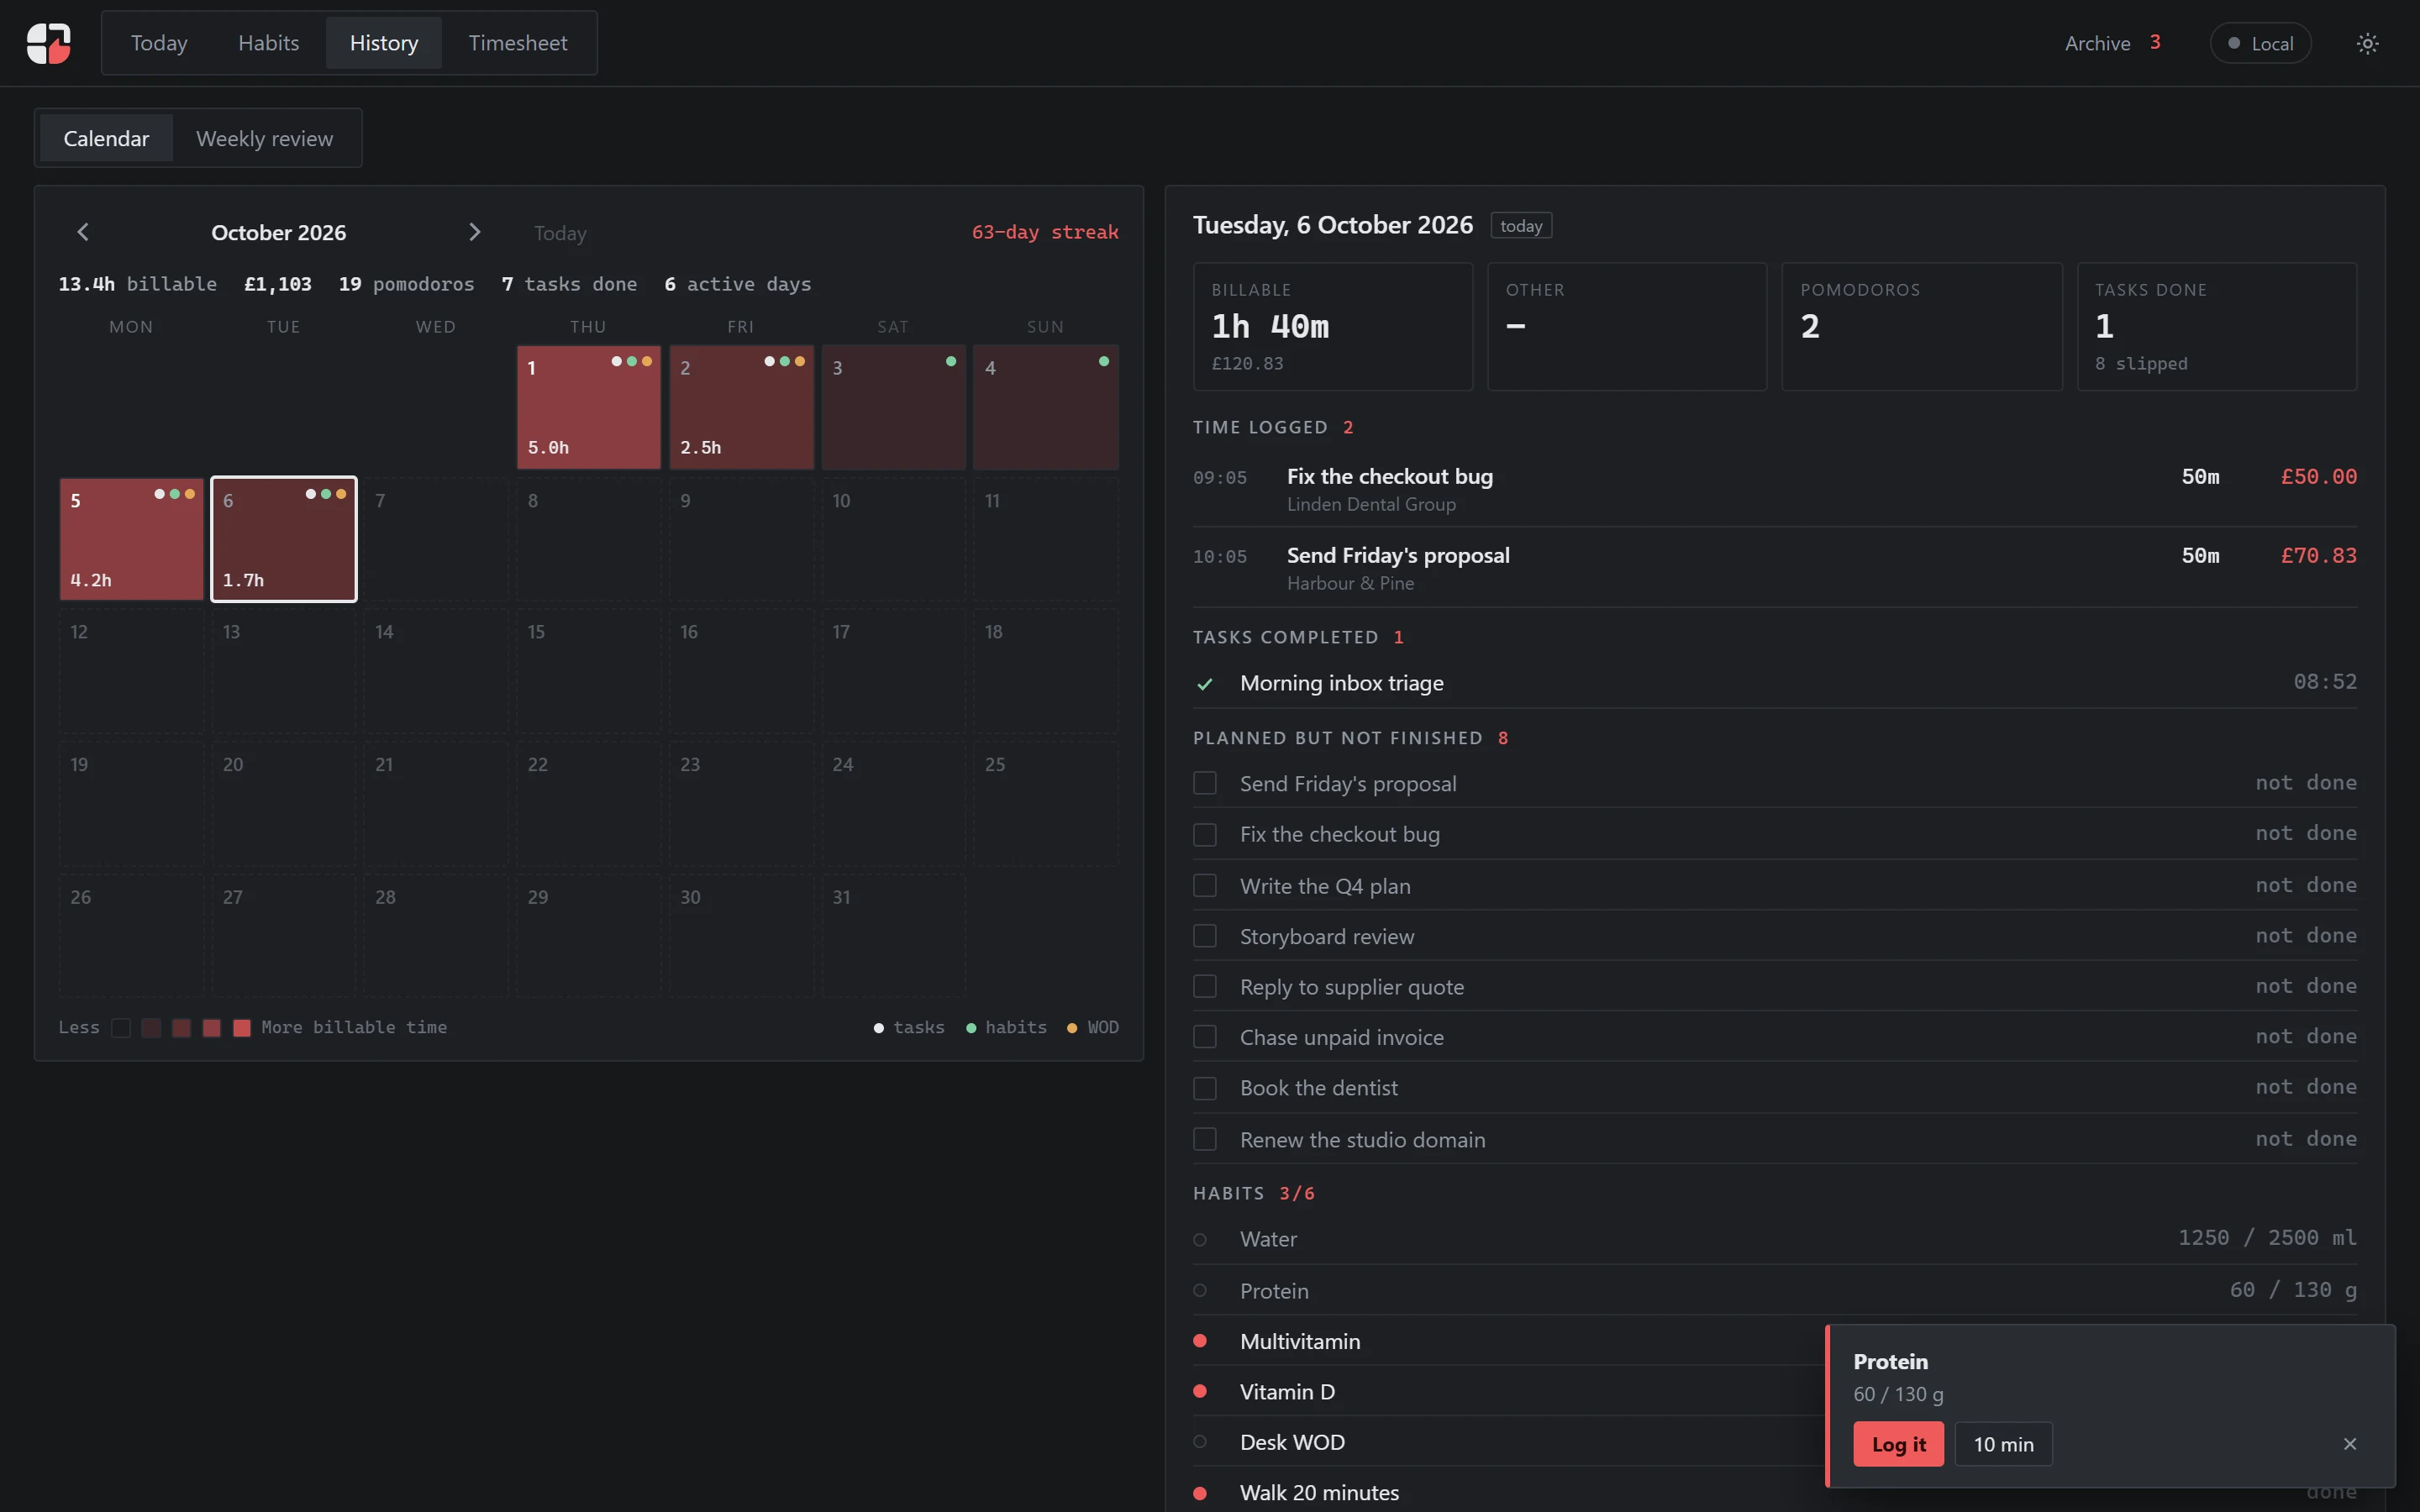This screenshot has width=2420, height=1512.
Task: Tick Book the dentist checkbox
Action: click(1205, 1088)
